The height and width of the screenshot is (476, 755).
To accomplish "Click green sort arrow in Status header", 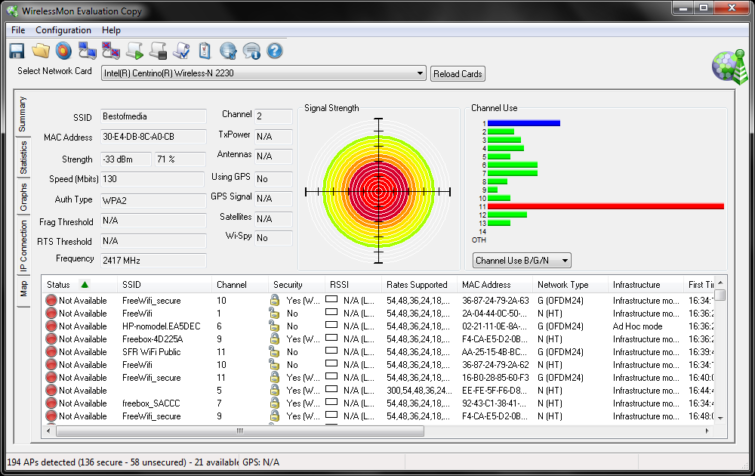I will pyautogui.click(x=85, y=284).
